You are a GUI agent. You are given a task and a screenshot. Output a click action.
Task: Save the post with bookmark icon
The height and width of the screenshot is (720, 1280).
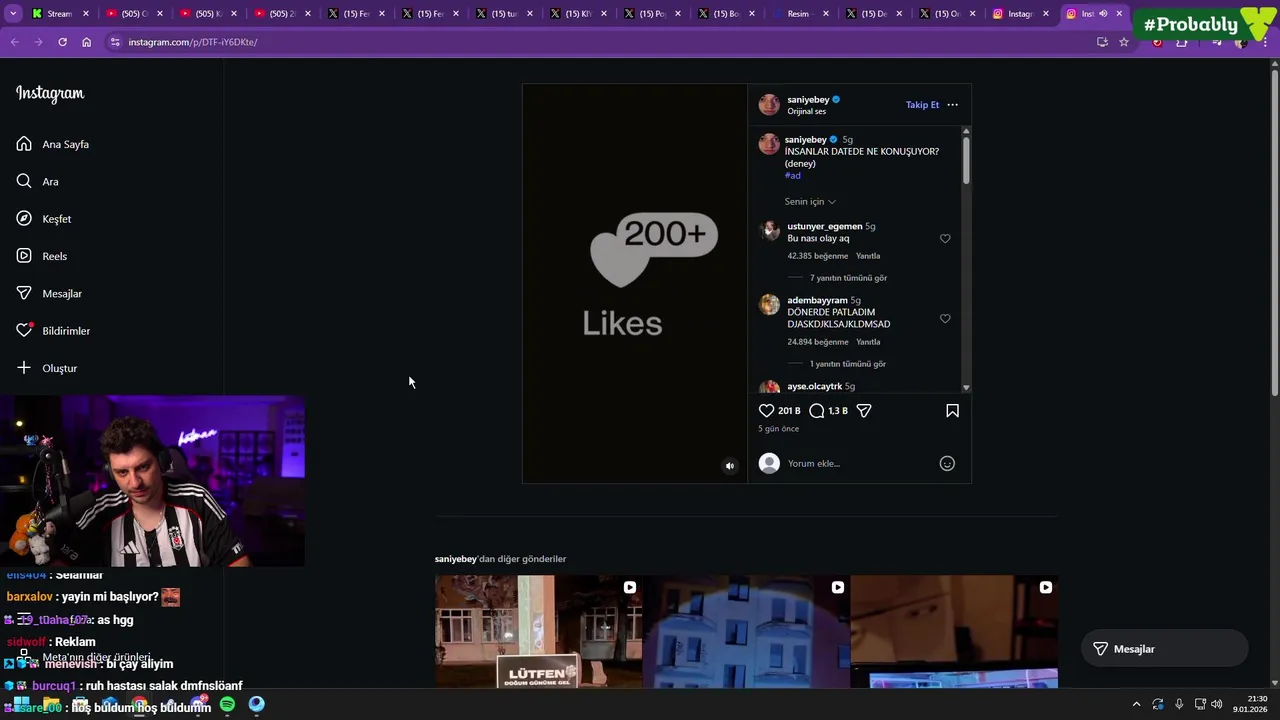(x=952, y=411)
